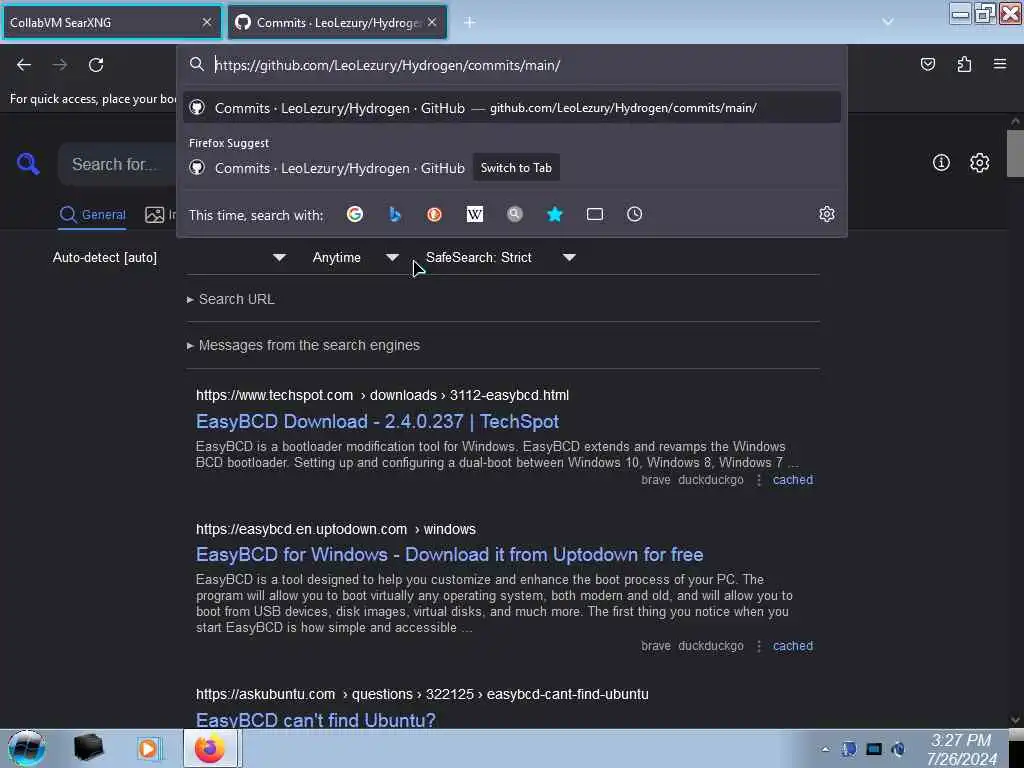1024x768 pixels.
Task: Click the page vertical scrollbar thumb
Action: (x=1015, y=153)
